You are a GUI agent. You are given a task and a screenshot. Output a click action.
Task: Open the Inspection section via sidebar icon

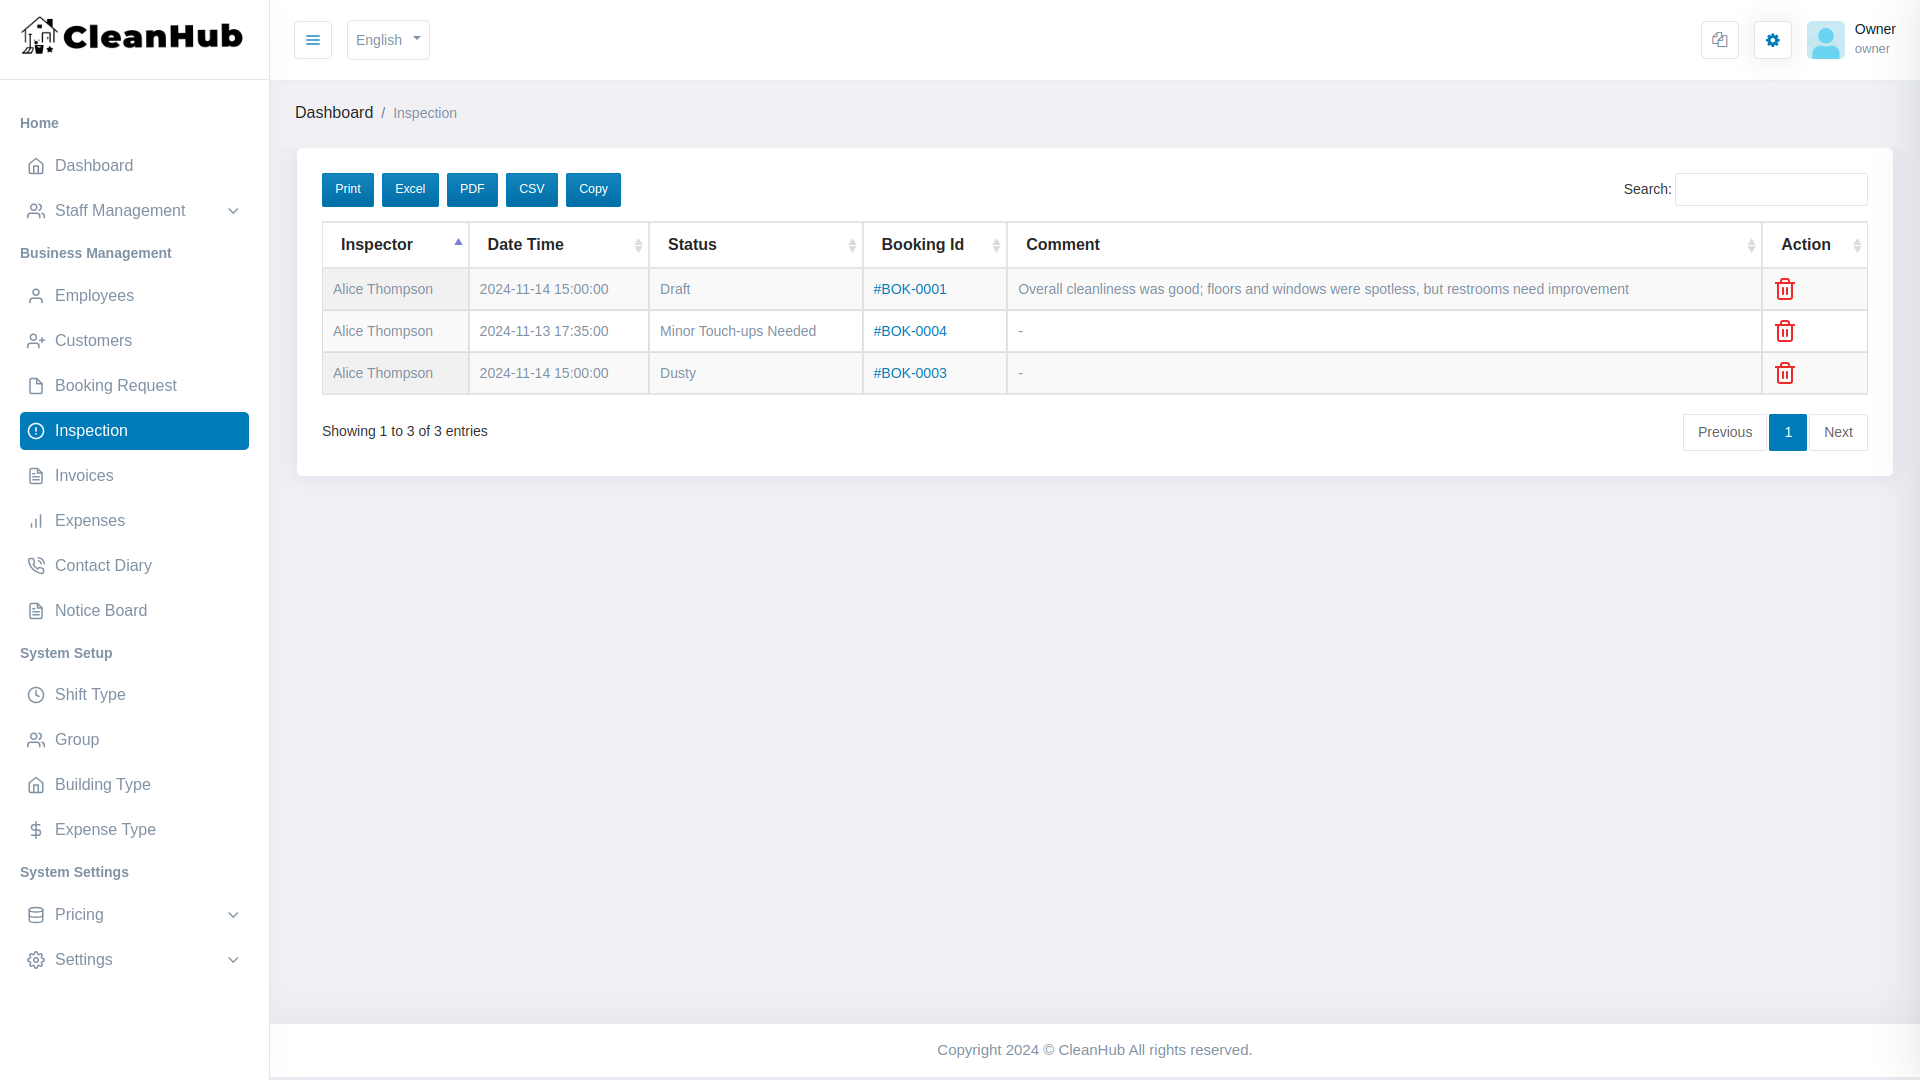(36, 430)
